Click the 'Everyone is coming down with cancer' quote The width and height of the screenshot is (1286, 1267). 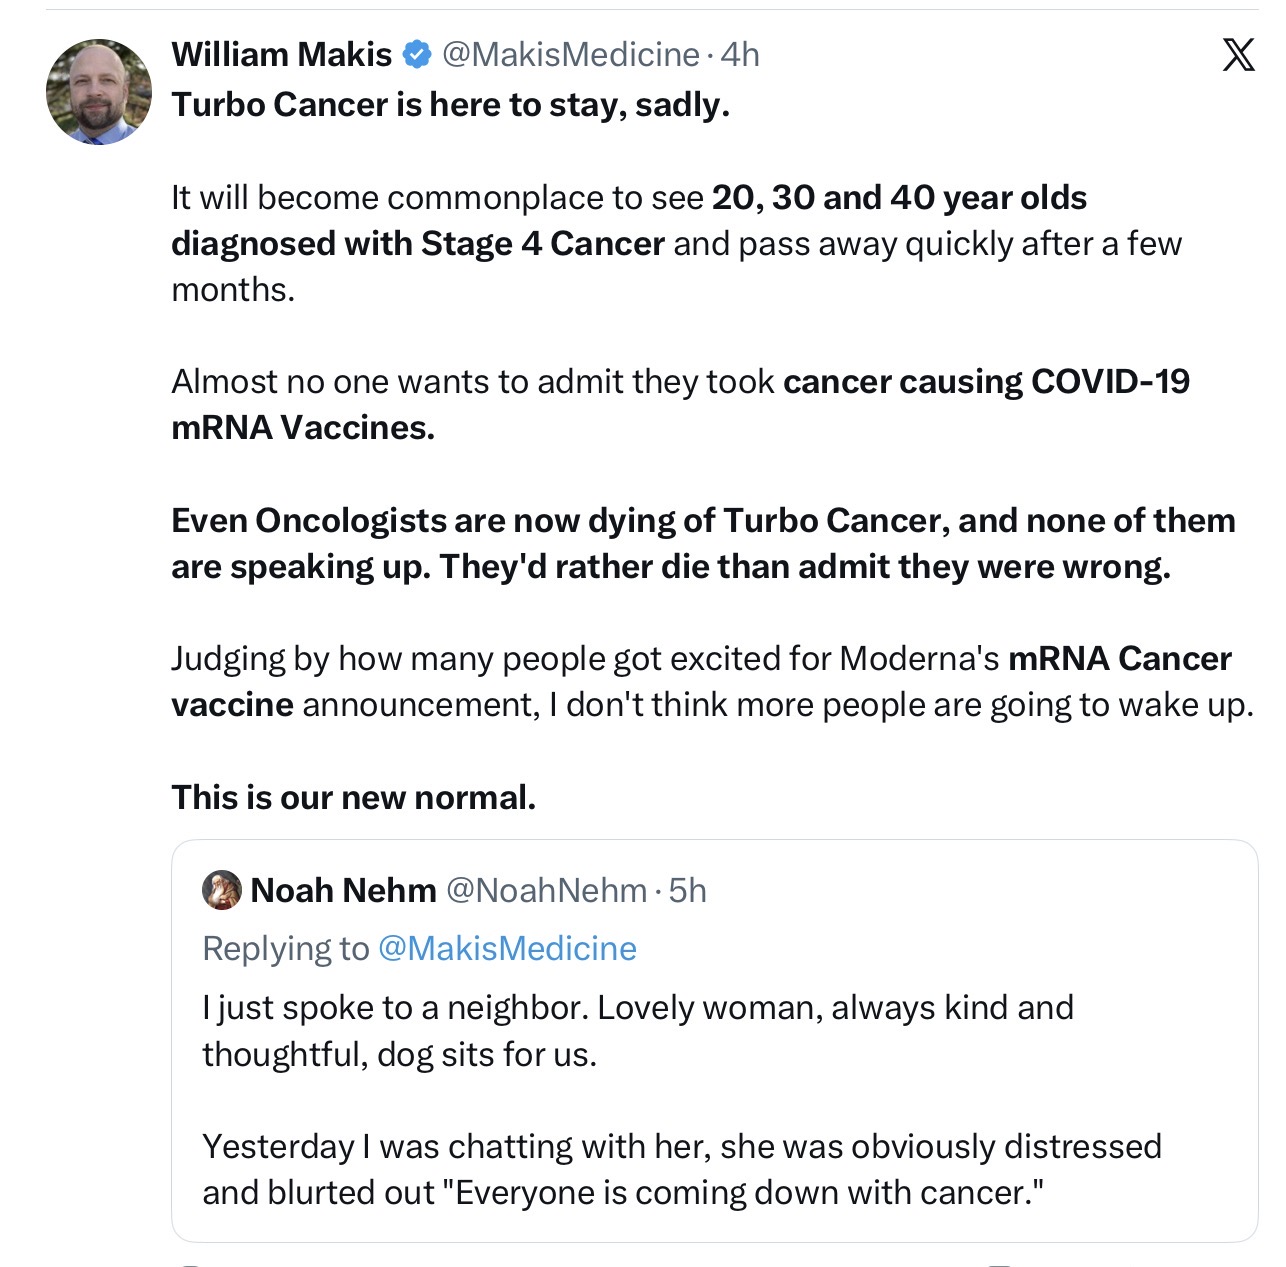tap(749, 1192)
